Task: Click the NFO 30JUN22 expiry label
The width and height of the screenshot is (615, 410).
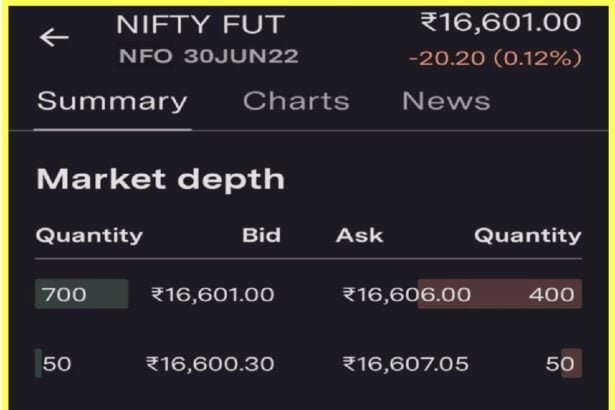Action: point(208,56)
